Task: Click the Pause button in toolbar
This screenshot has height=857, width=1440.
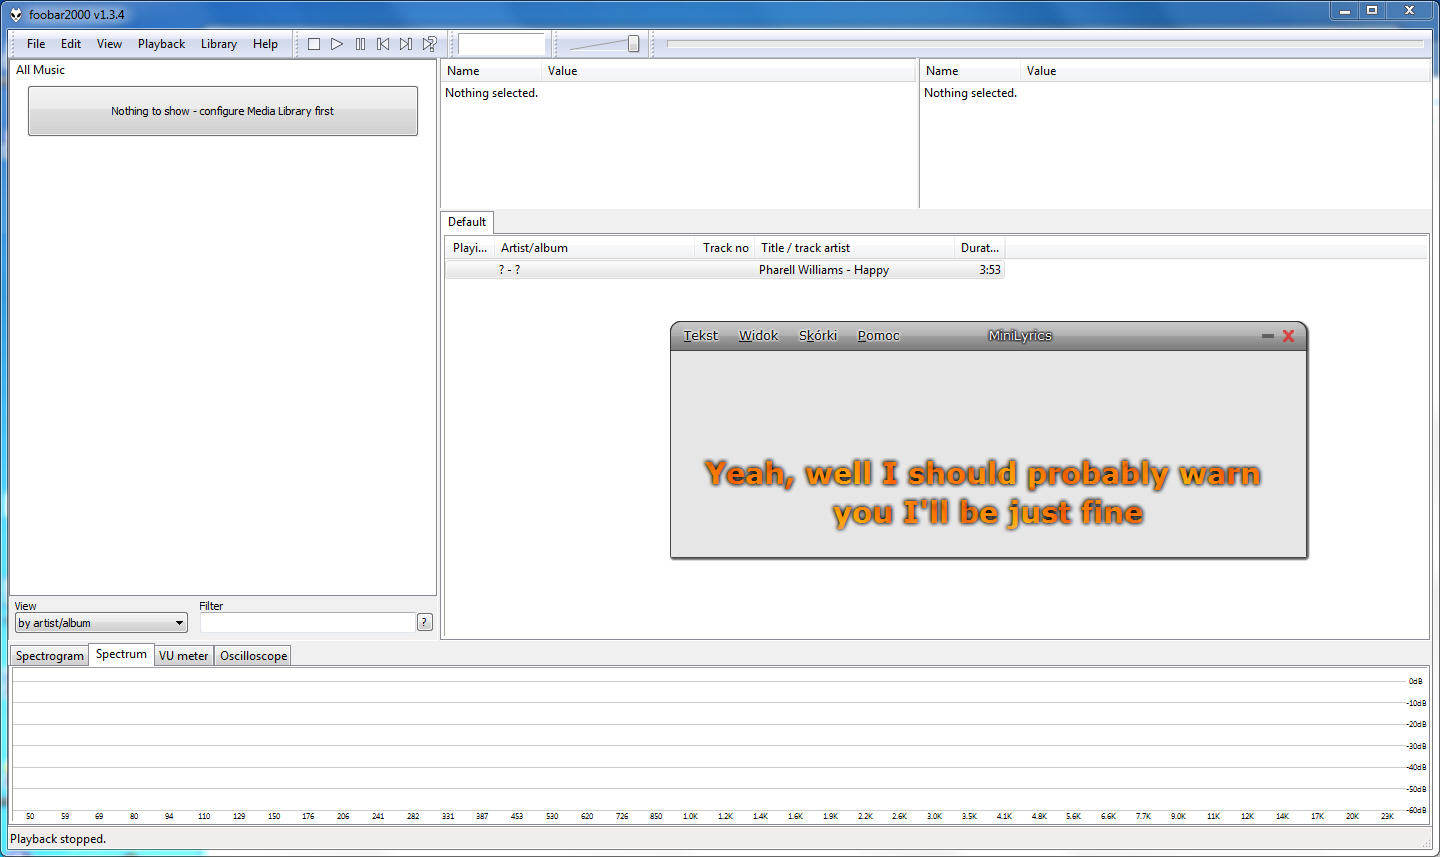Action: (360, 44)
